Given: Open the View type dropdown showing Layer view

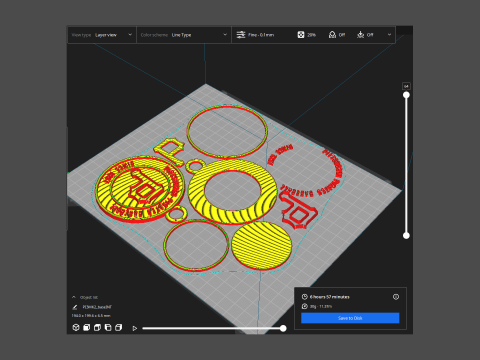Looking at the screenshot, I should tap(102, 35).
